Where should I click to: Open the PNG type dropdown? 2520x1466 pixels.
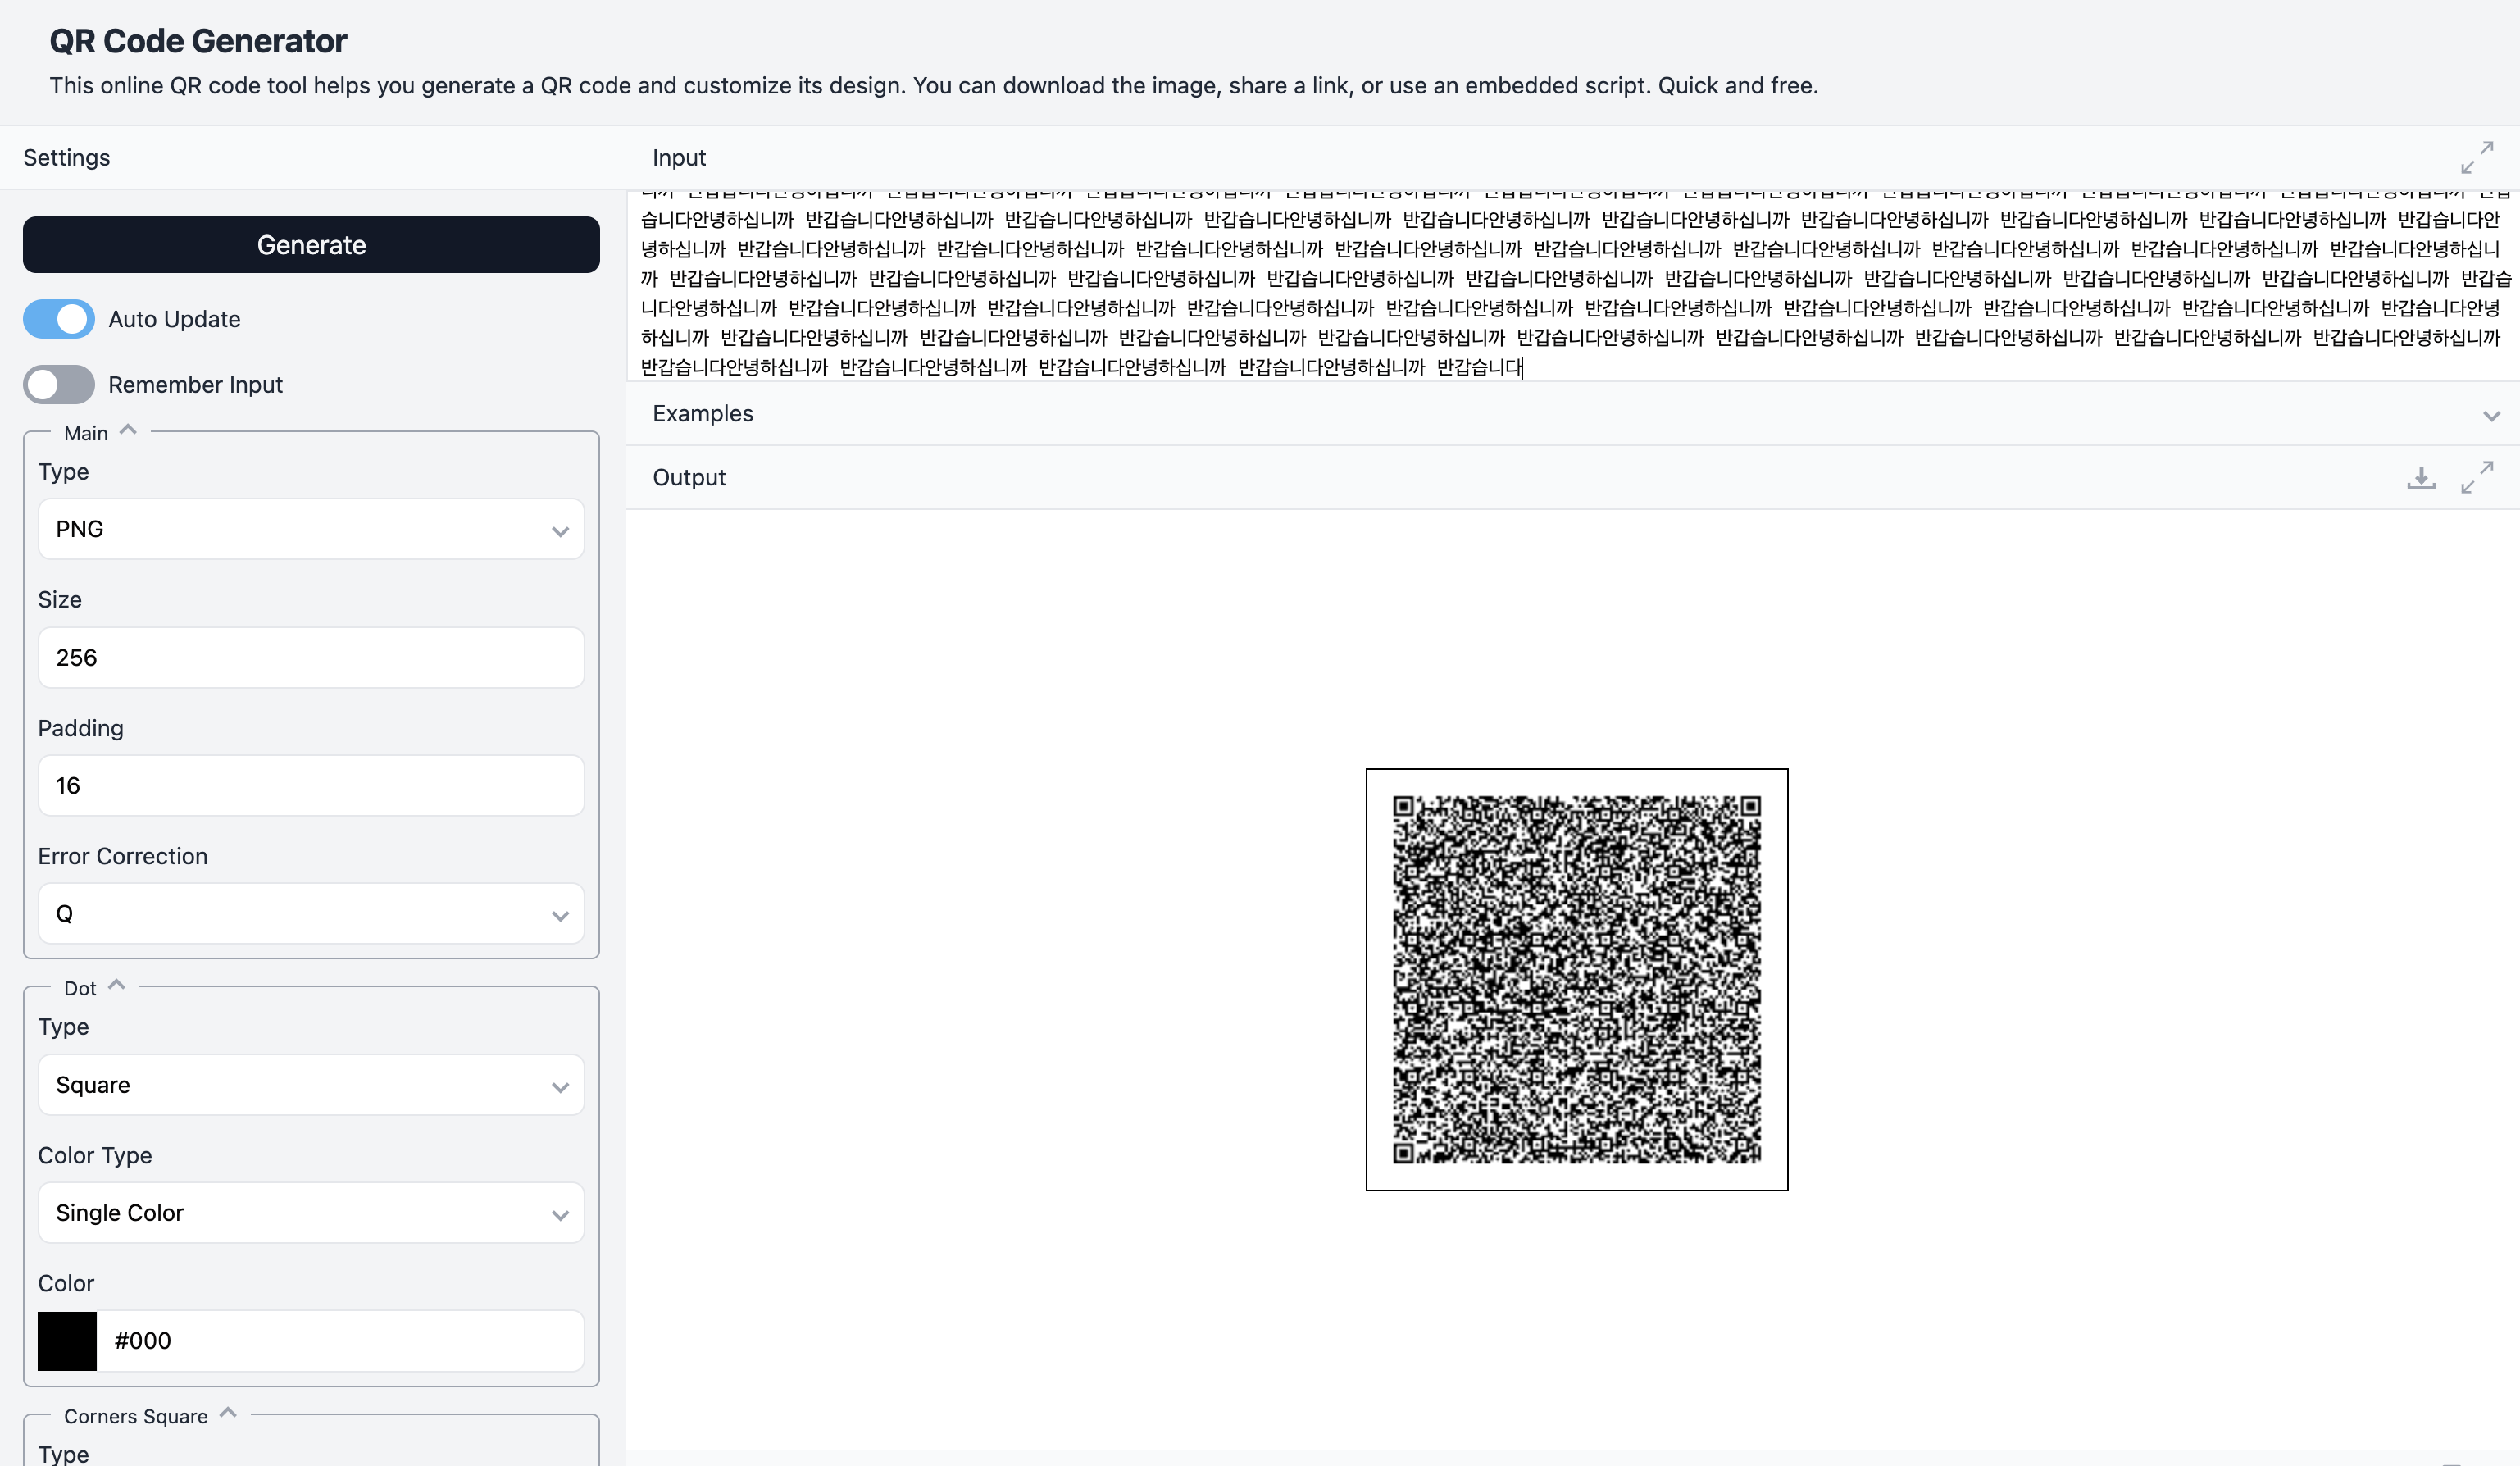[311, 529]
